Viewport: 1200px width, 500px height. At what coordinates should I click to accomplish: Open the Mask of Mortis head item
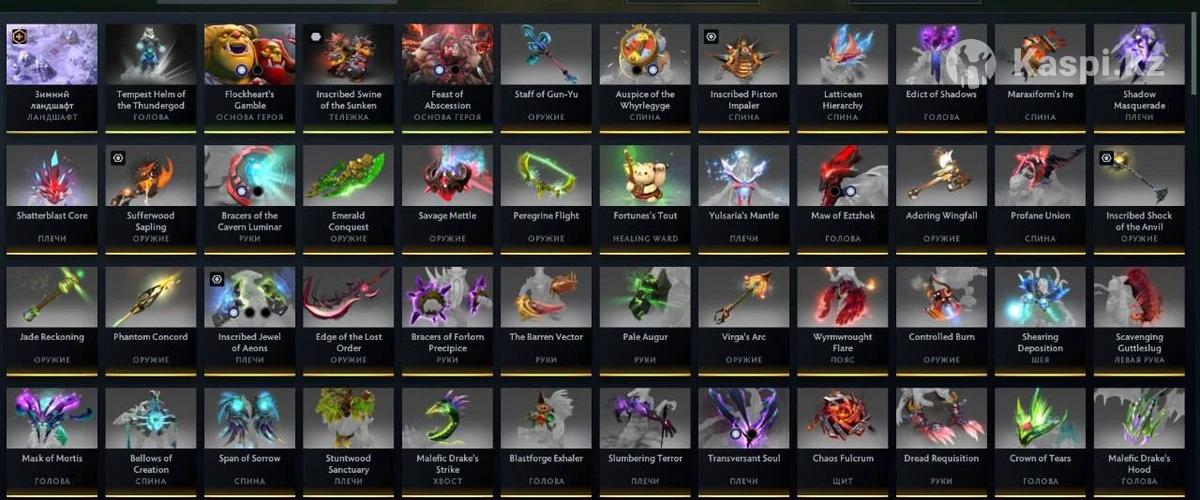(x=52, y=437)
